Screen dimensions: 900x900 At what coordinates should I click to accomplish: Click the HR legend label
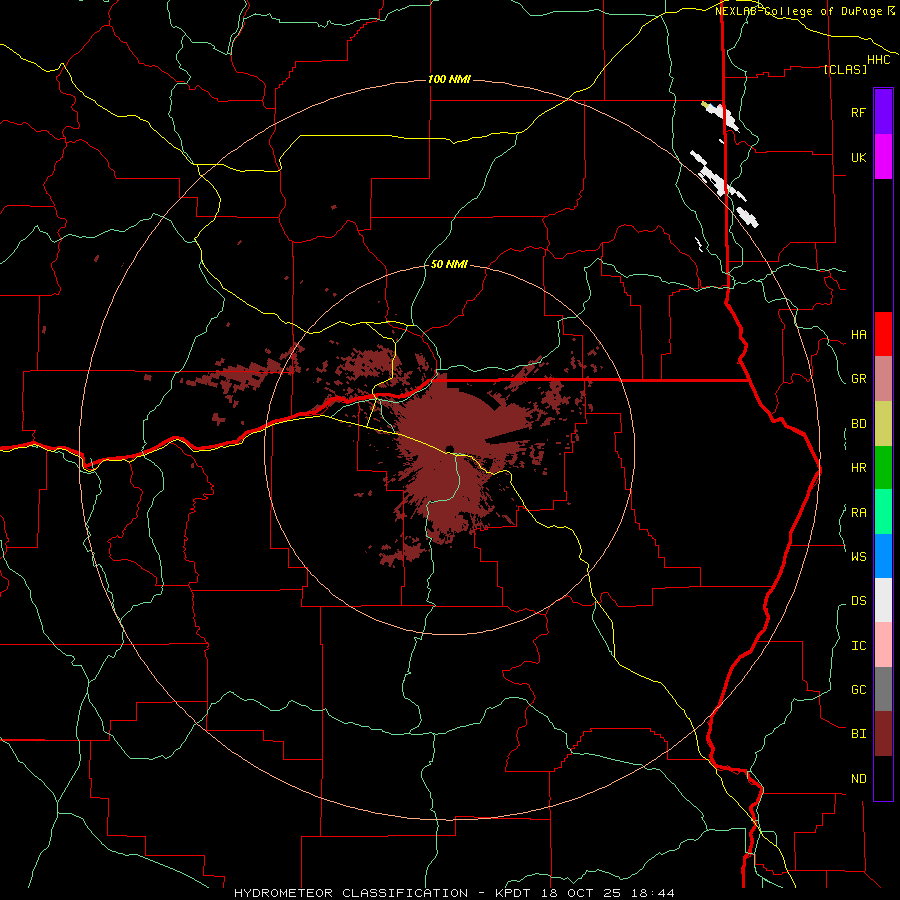coord(858,468)
